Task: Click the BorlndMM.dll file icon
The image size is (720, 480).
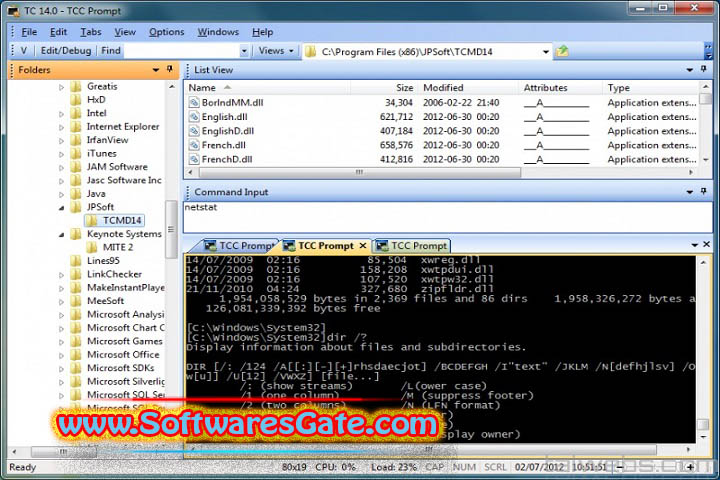Action: [x=194, y=102]
